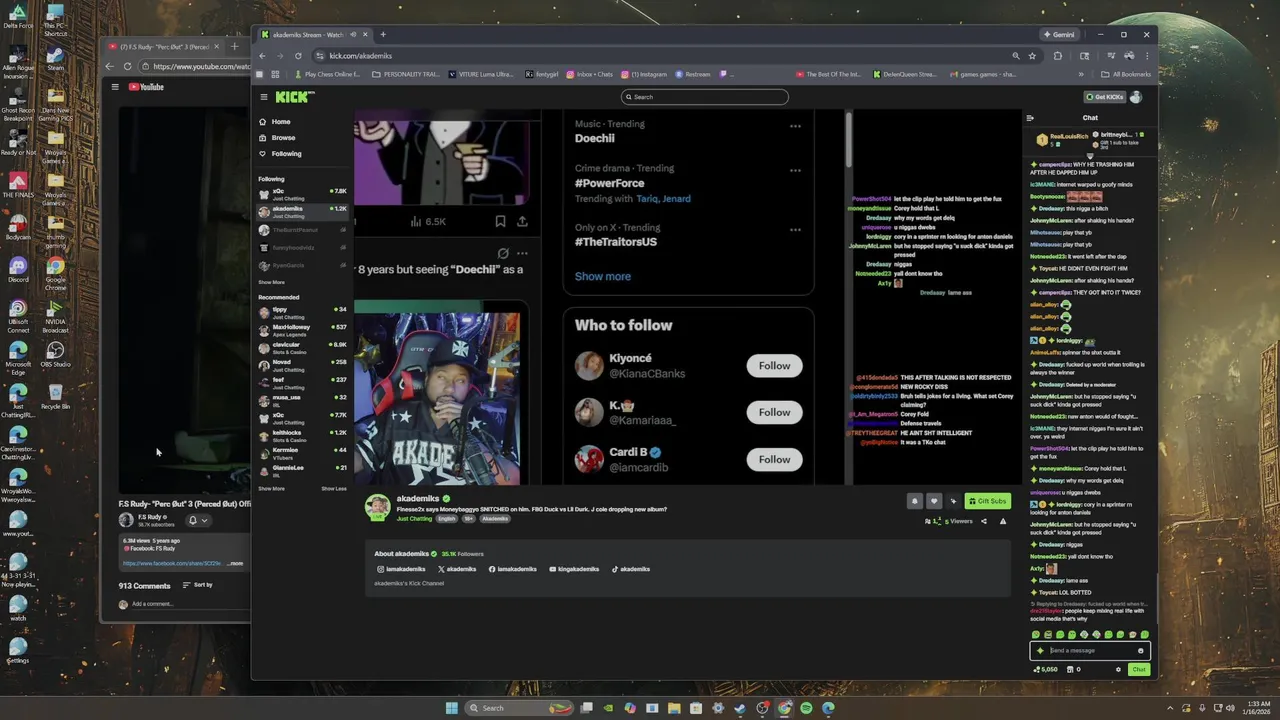Open the Restream bookmark
Image resolution: width=1280 pixels, height=720 pixels.
pos(692,74)
